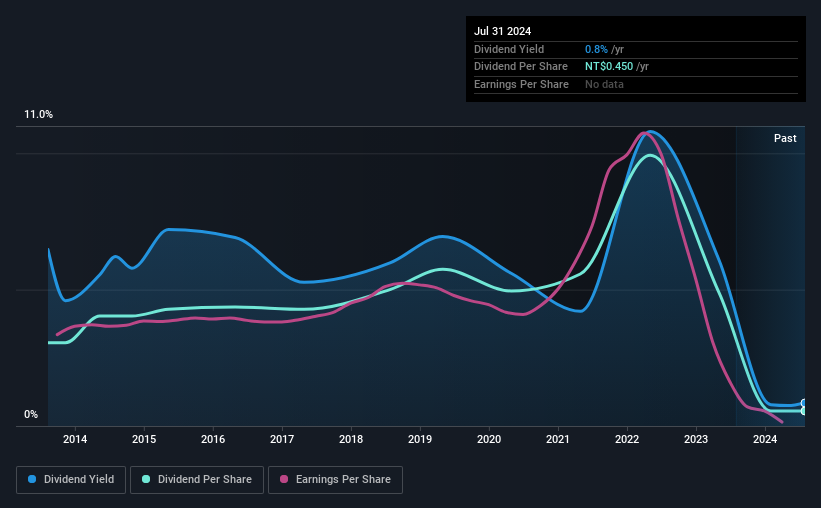Click the blue Dividend Yield endpoint marker
This screenshot has height=508, width=821.
(x=803, y=403)
